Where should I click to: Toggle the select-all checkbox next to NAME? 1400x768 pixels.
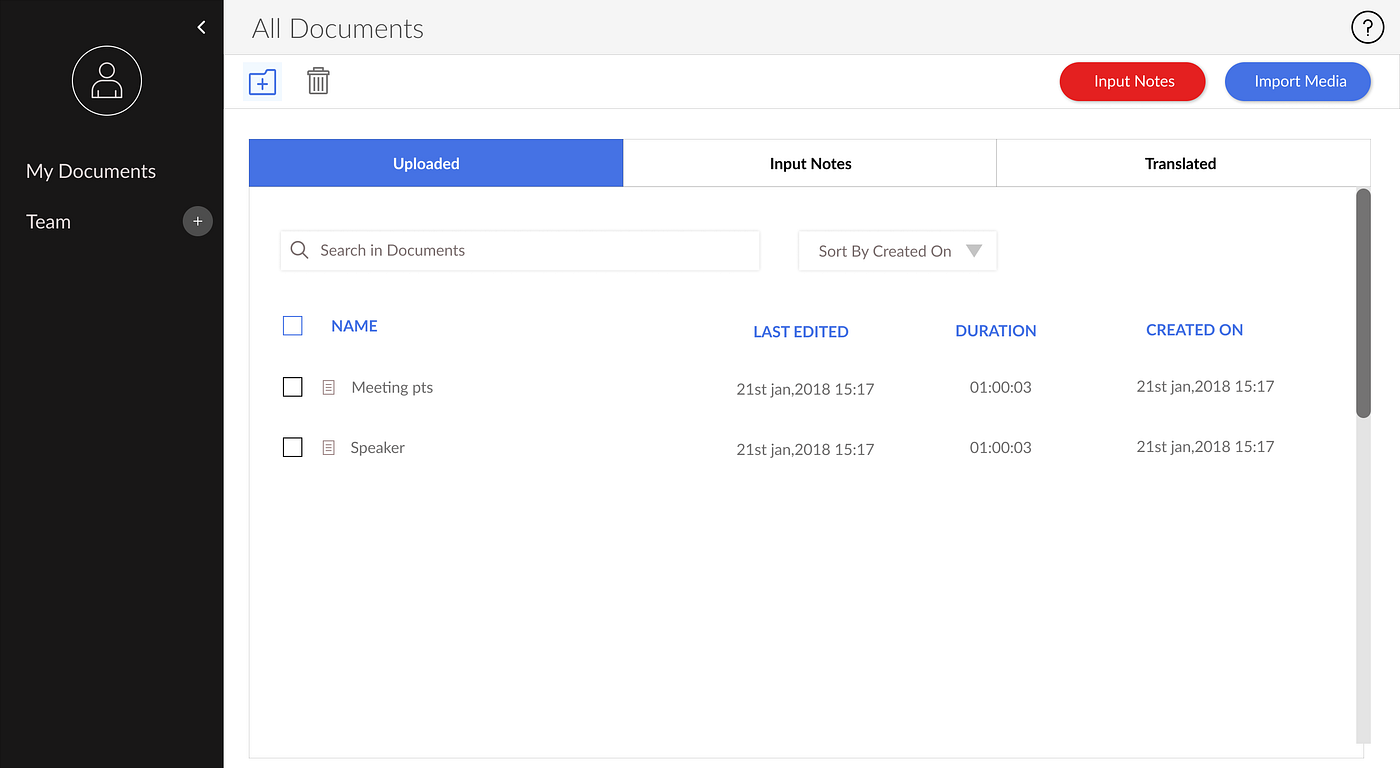[293, 326]
